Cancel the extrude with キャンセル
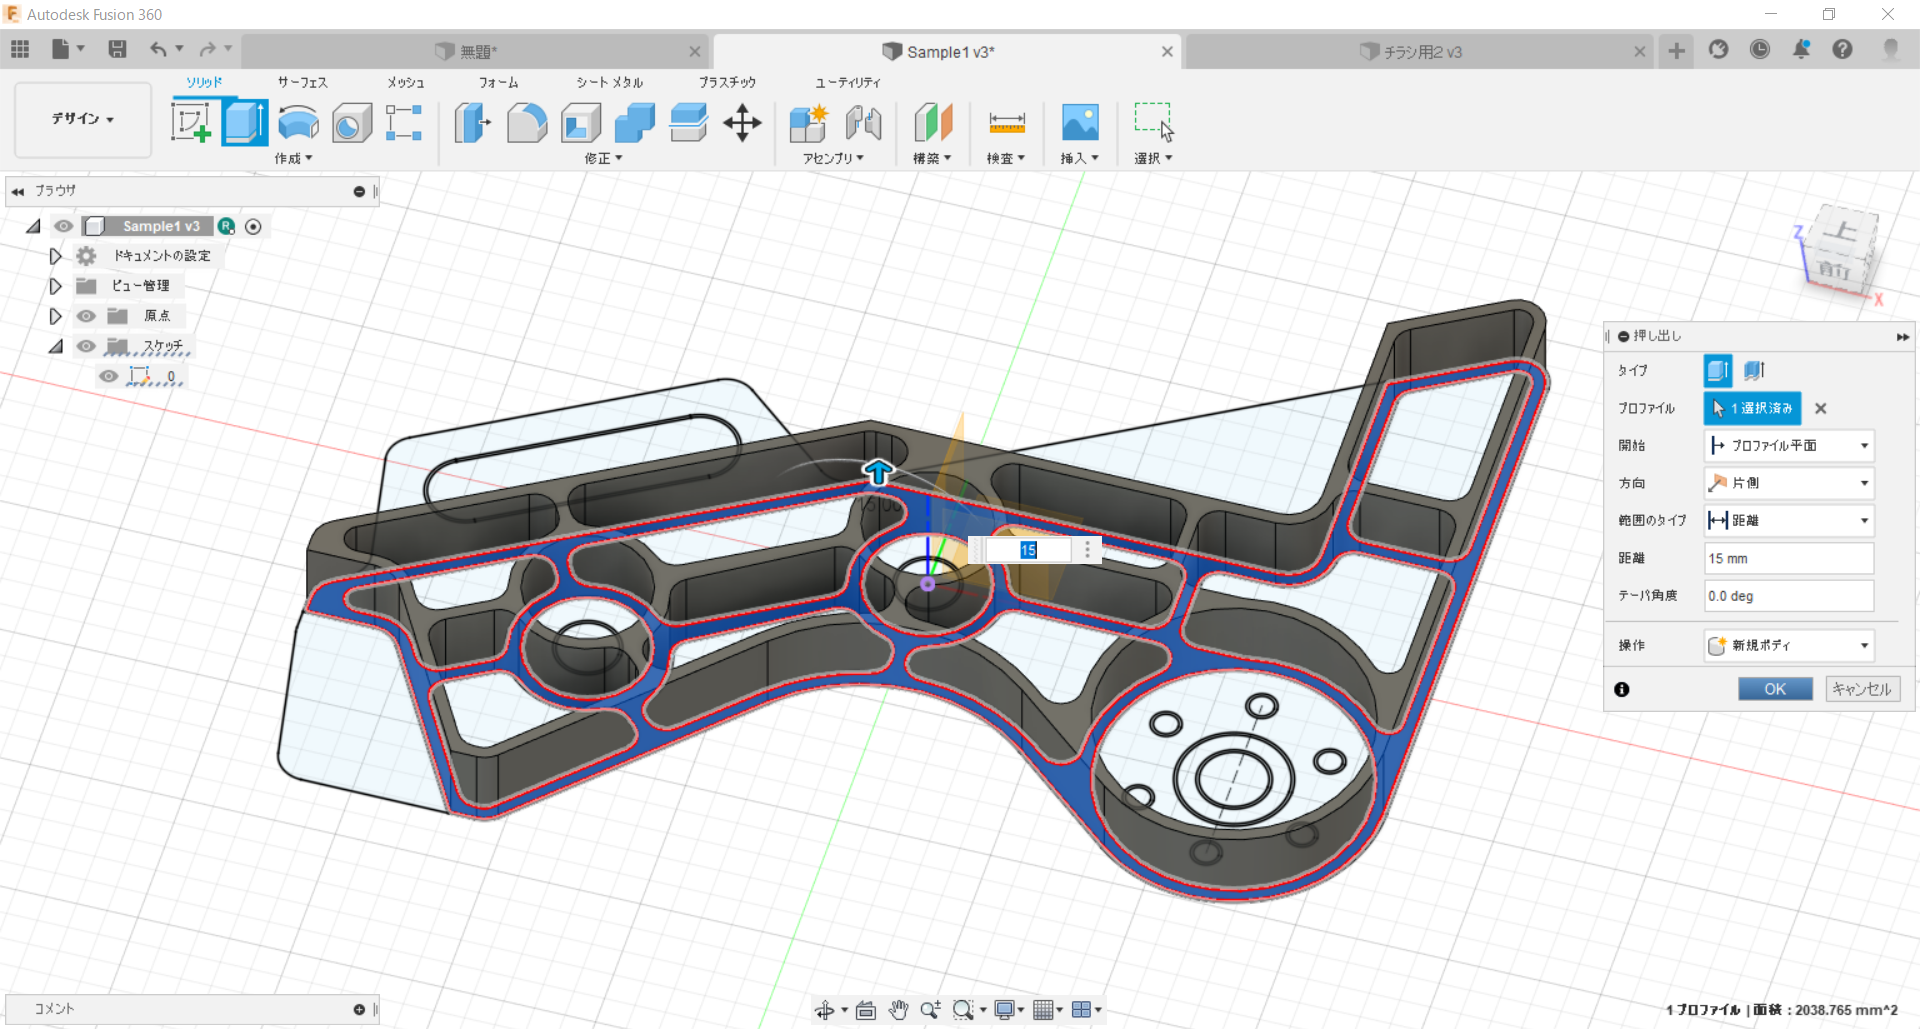 (x=1862, y=689)
